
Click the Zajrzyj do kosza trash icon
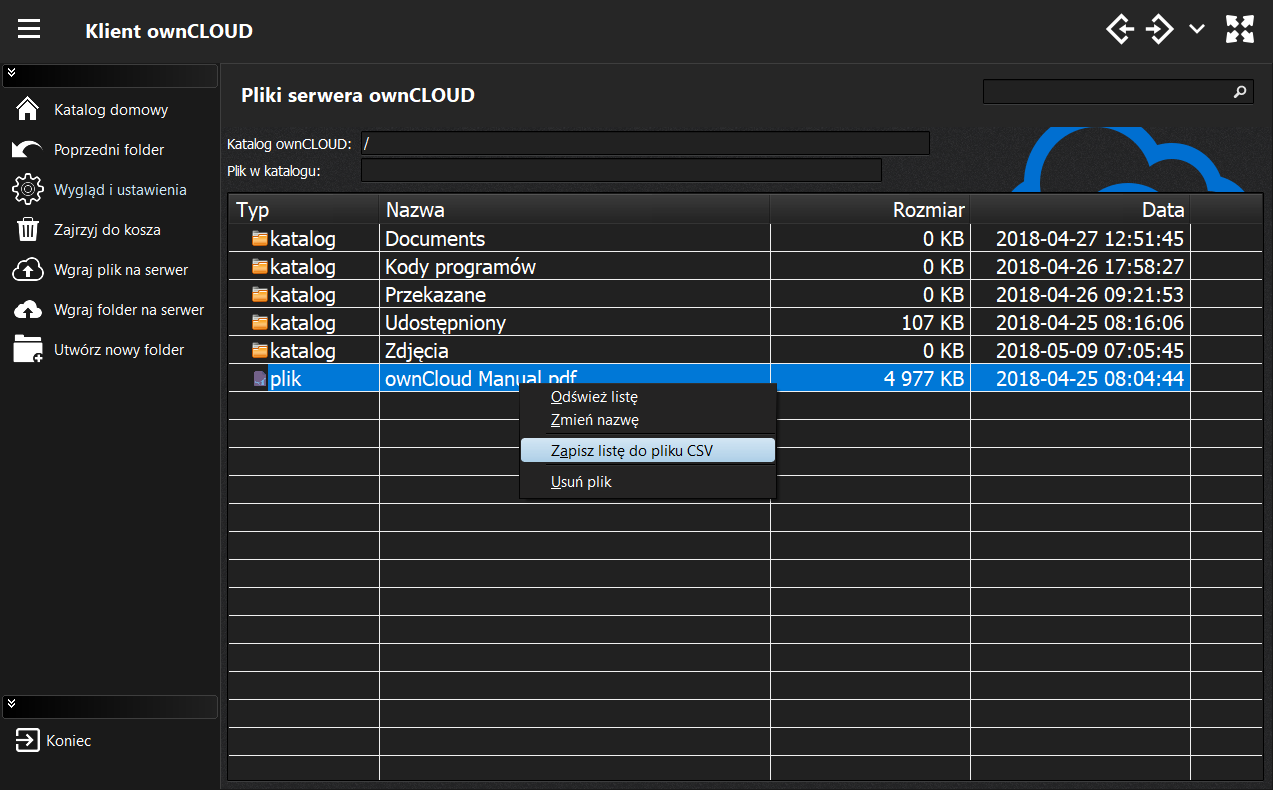point(28,229)
